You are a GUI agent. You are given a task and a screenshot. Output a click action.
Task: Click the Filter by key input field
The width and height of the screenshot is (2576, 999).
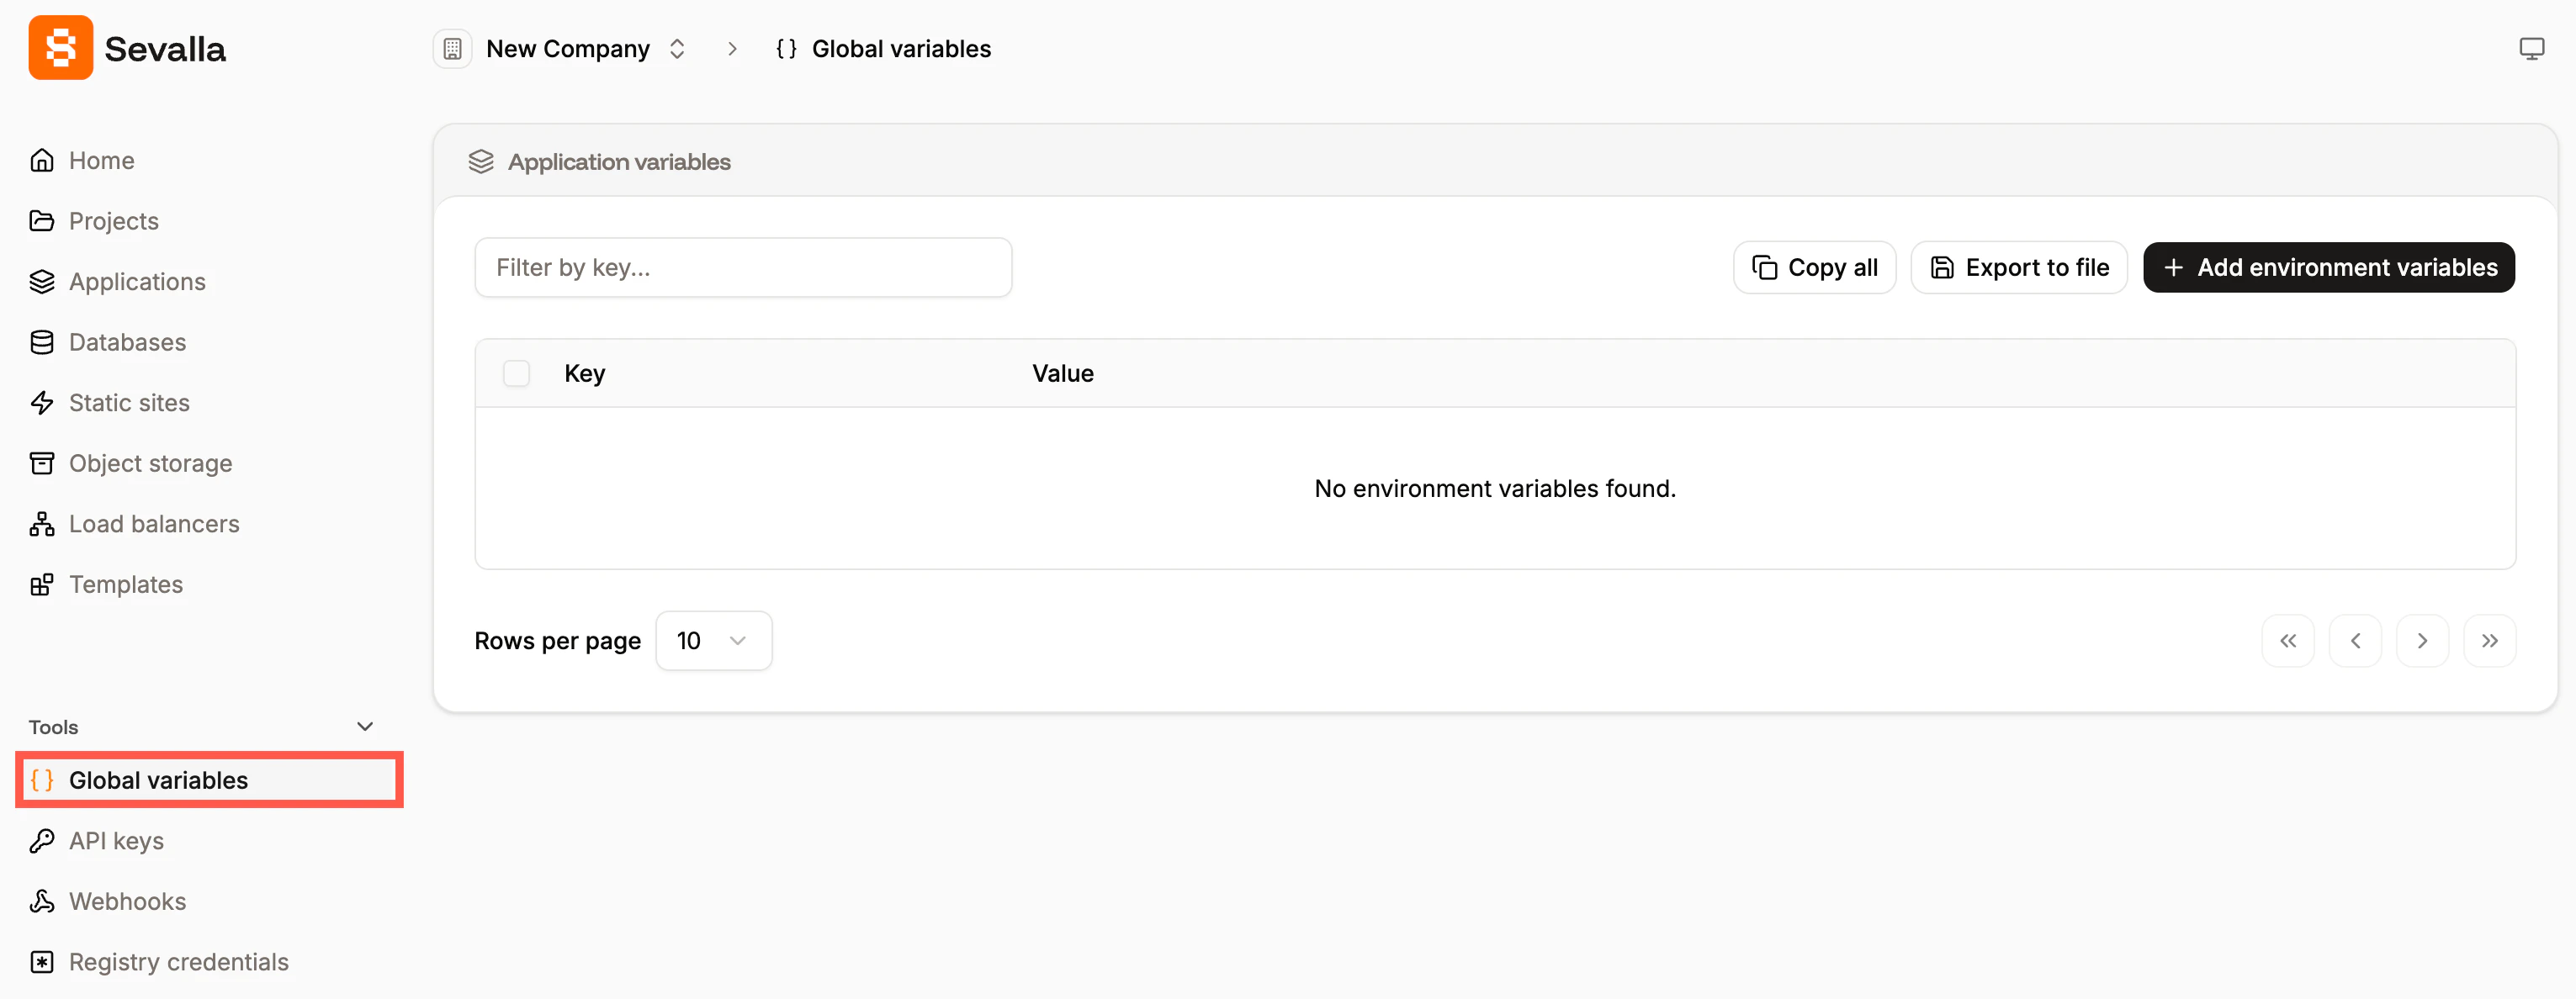tap(743, 267)
